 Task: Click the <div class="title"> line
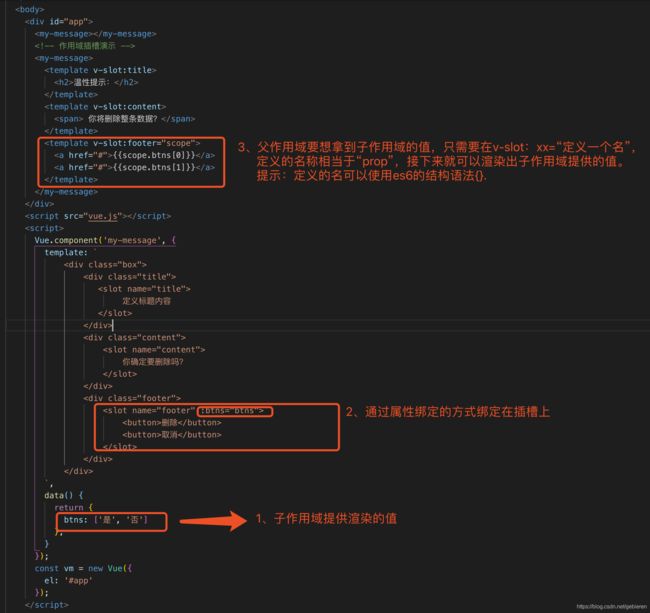[x=129, y=276]
